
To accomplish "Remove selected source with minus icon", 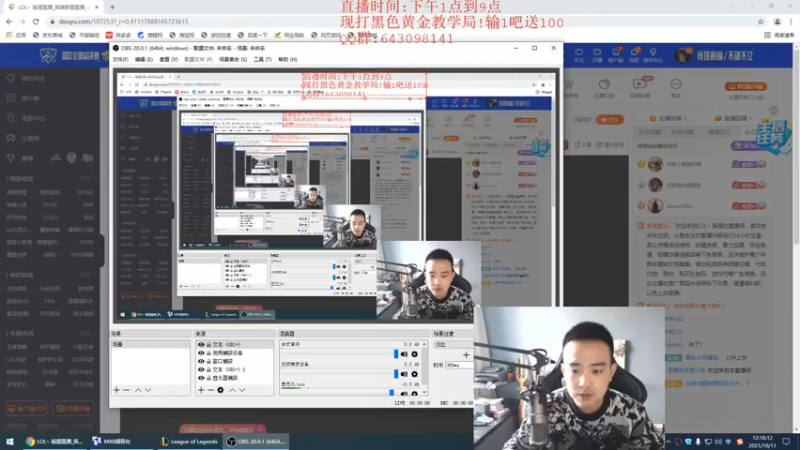I will (x=211, y=390).
